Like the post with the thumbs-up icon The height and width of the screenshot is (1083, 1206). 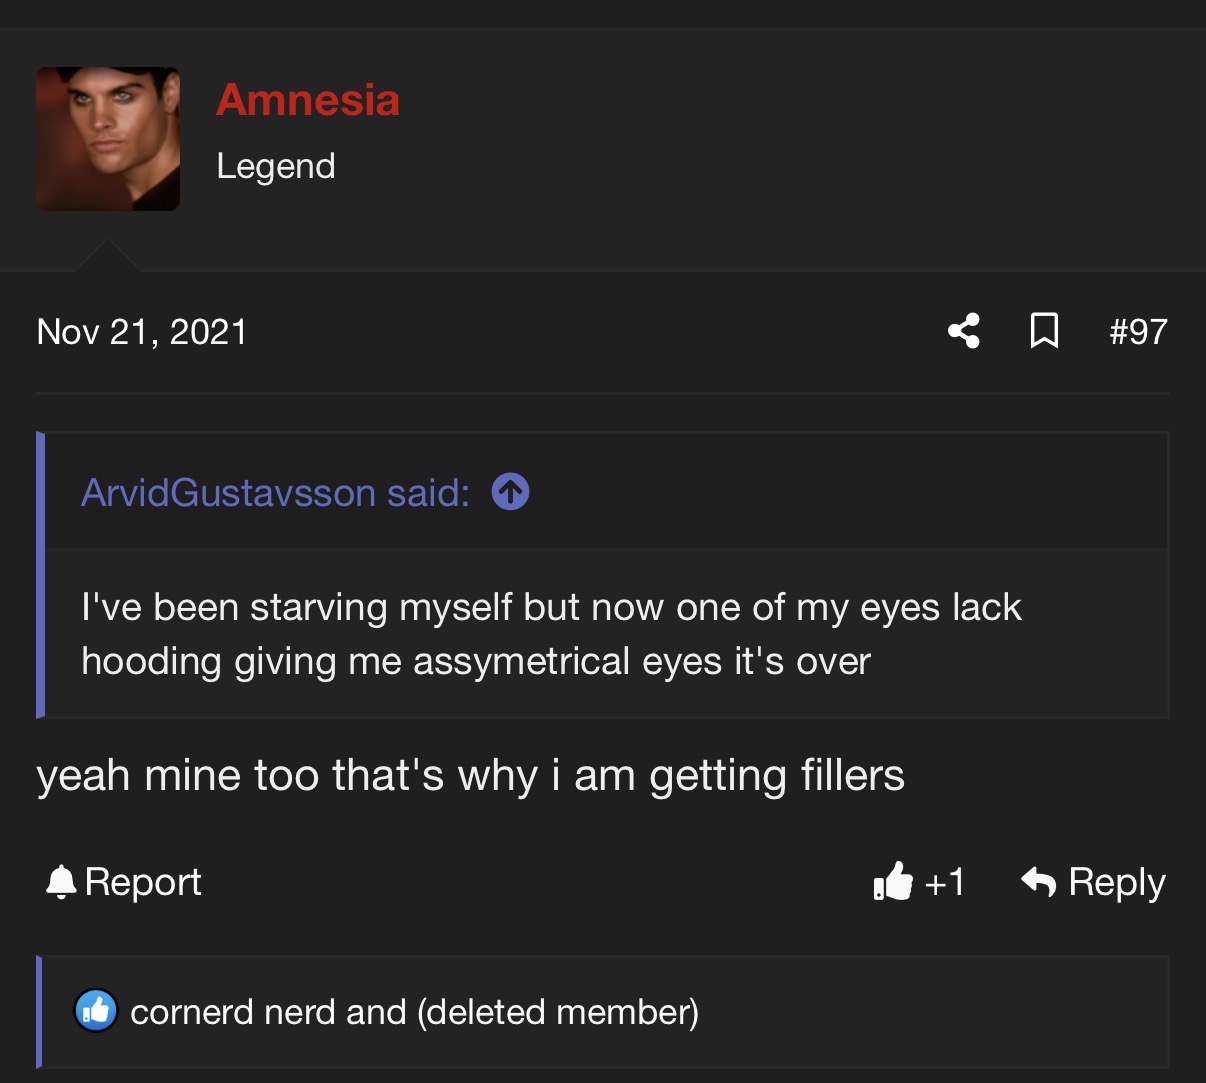tap(893, 882)
